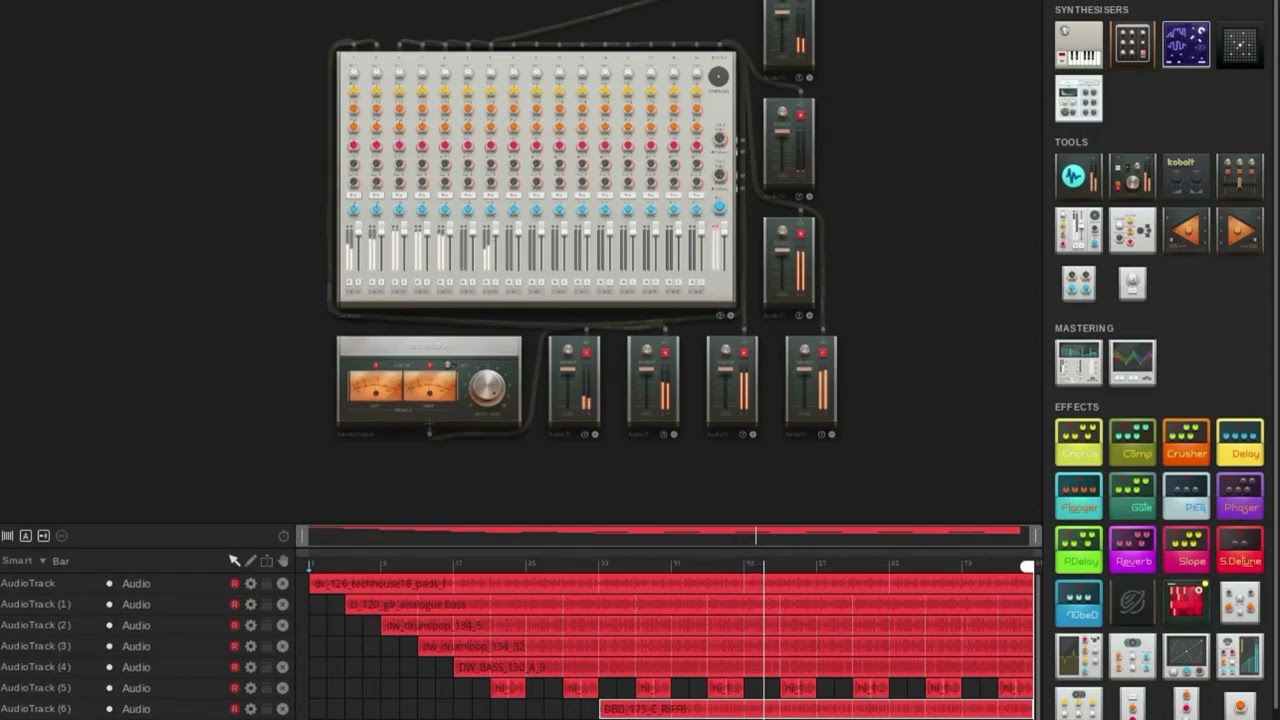Toggle the square mute box on AudioTrack (2)
Image resolution: width=1280 pixels, height=720 pixels.
click(266, 625)
